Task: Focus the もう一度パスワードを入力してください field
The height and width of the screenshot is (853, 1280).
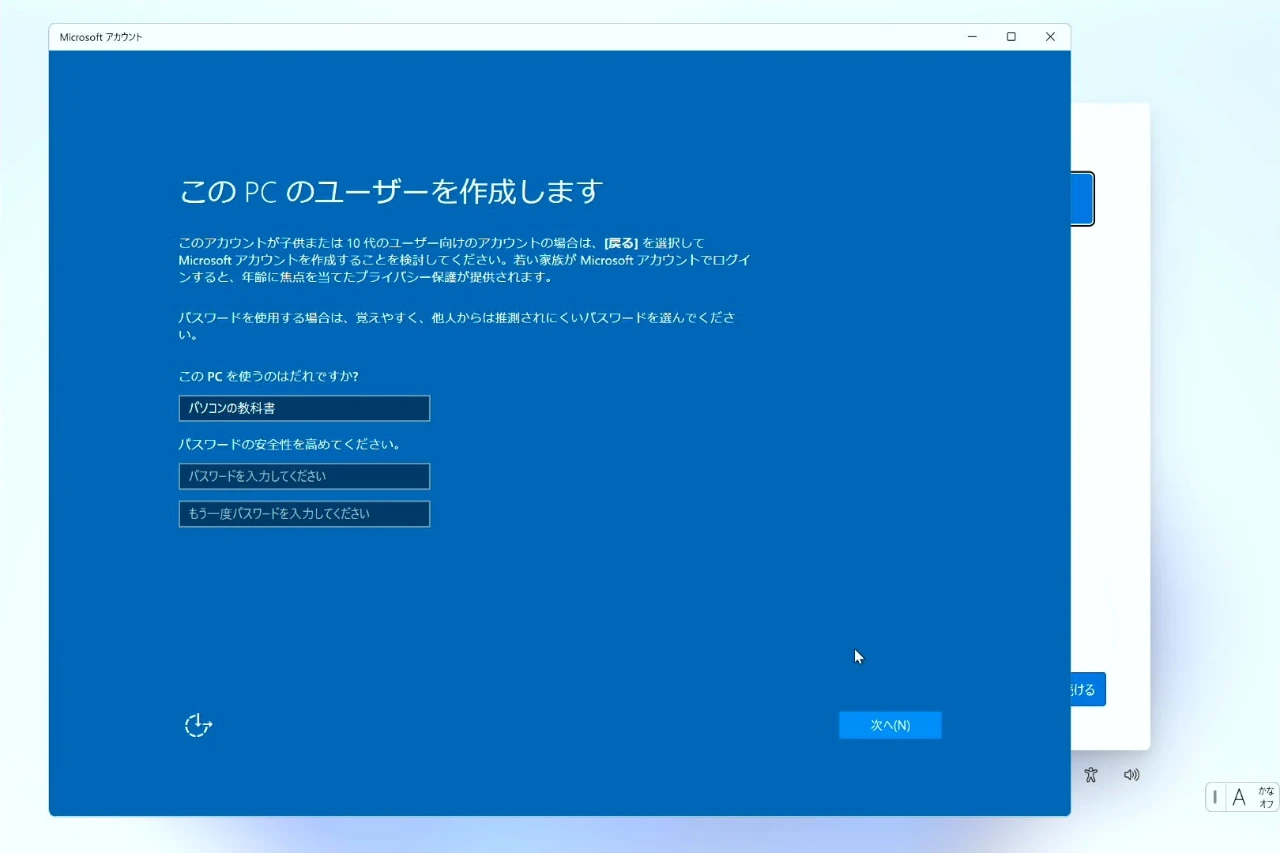Action: [304, 514]
